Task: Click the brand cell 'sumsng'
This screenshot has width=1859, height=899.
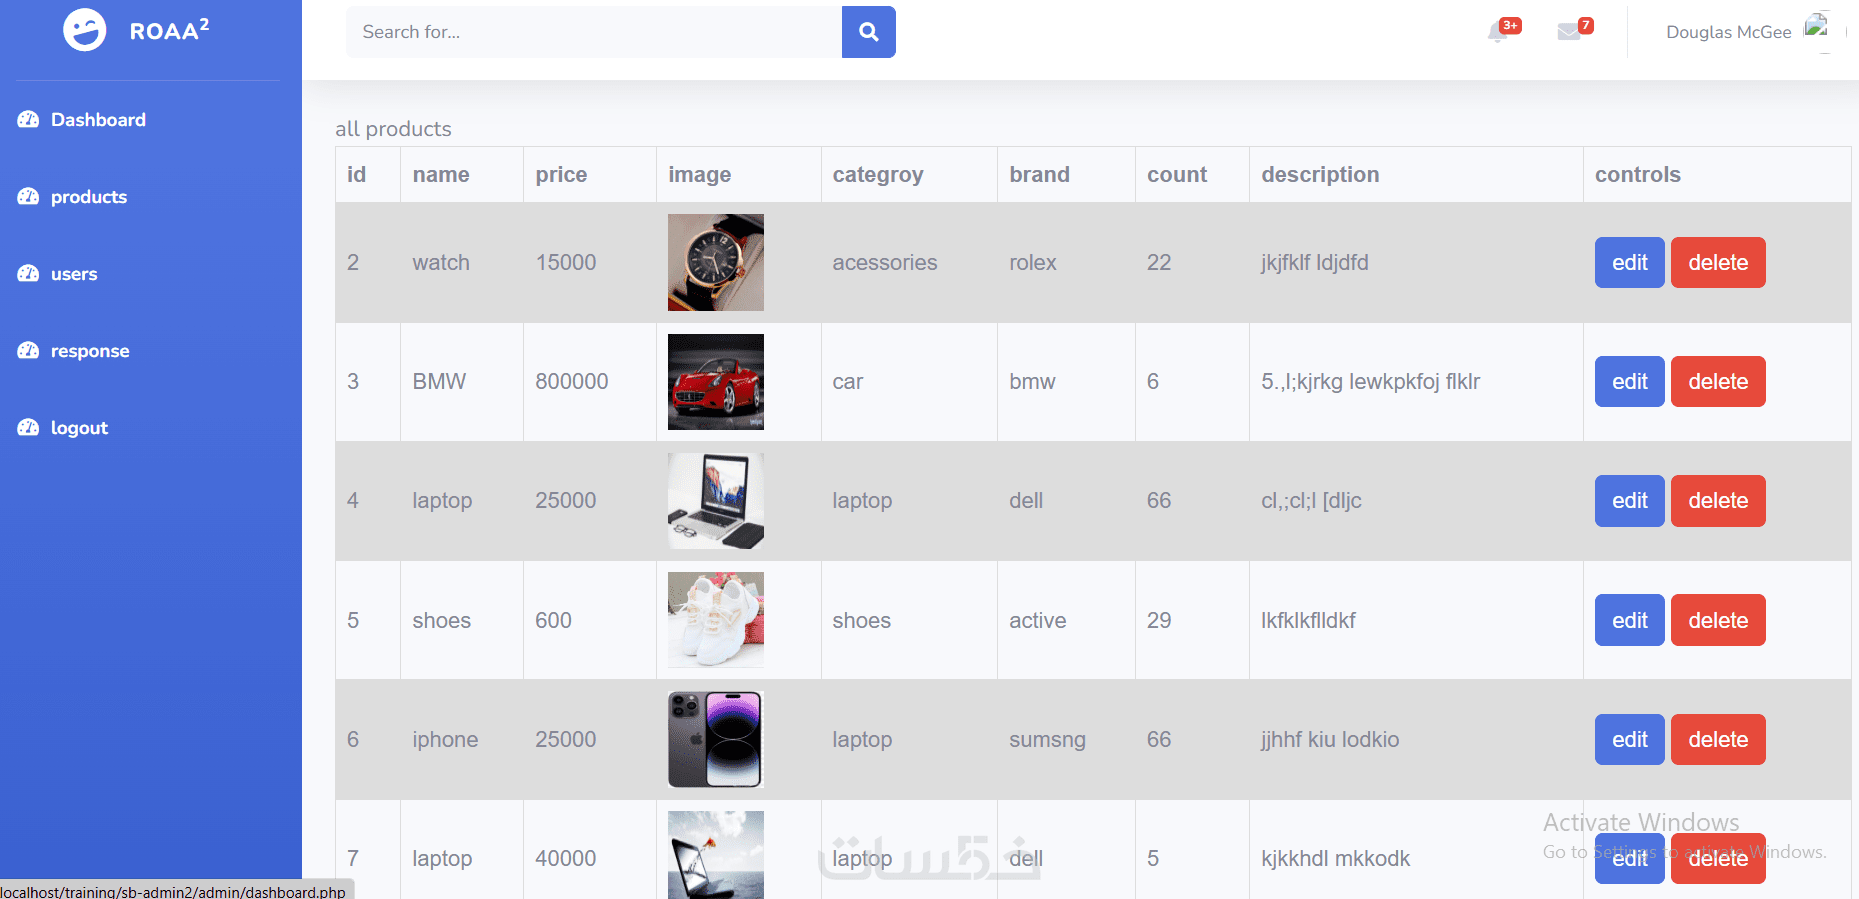Action: click(1047, 739)
